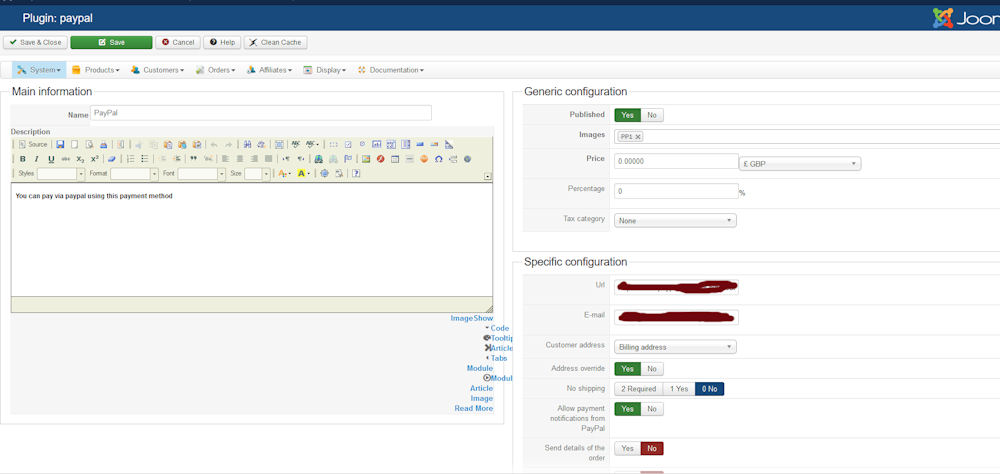This screenshot has width=1000, height=474.
Task: Open the editor Size dropdown
Action: click(x=258, y=174)
